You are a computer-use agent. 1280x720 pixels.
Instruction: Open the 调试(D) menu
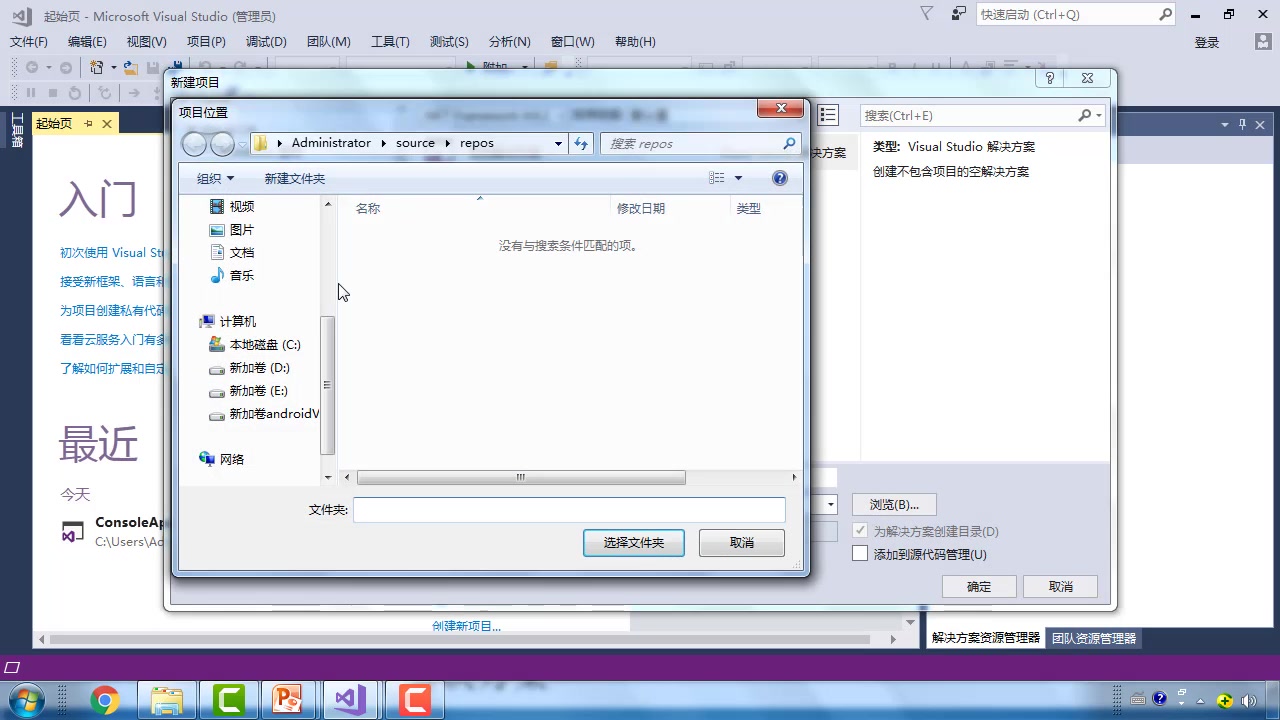pos(266,41)
